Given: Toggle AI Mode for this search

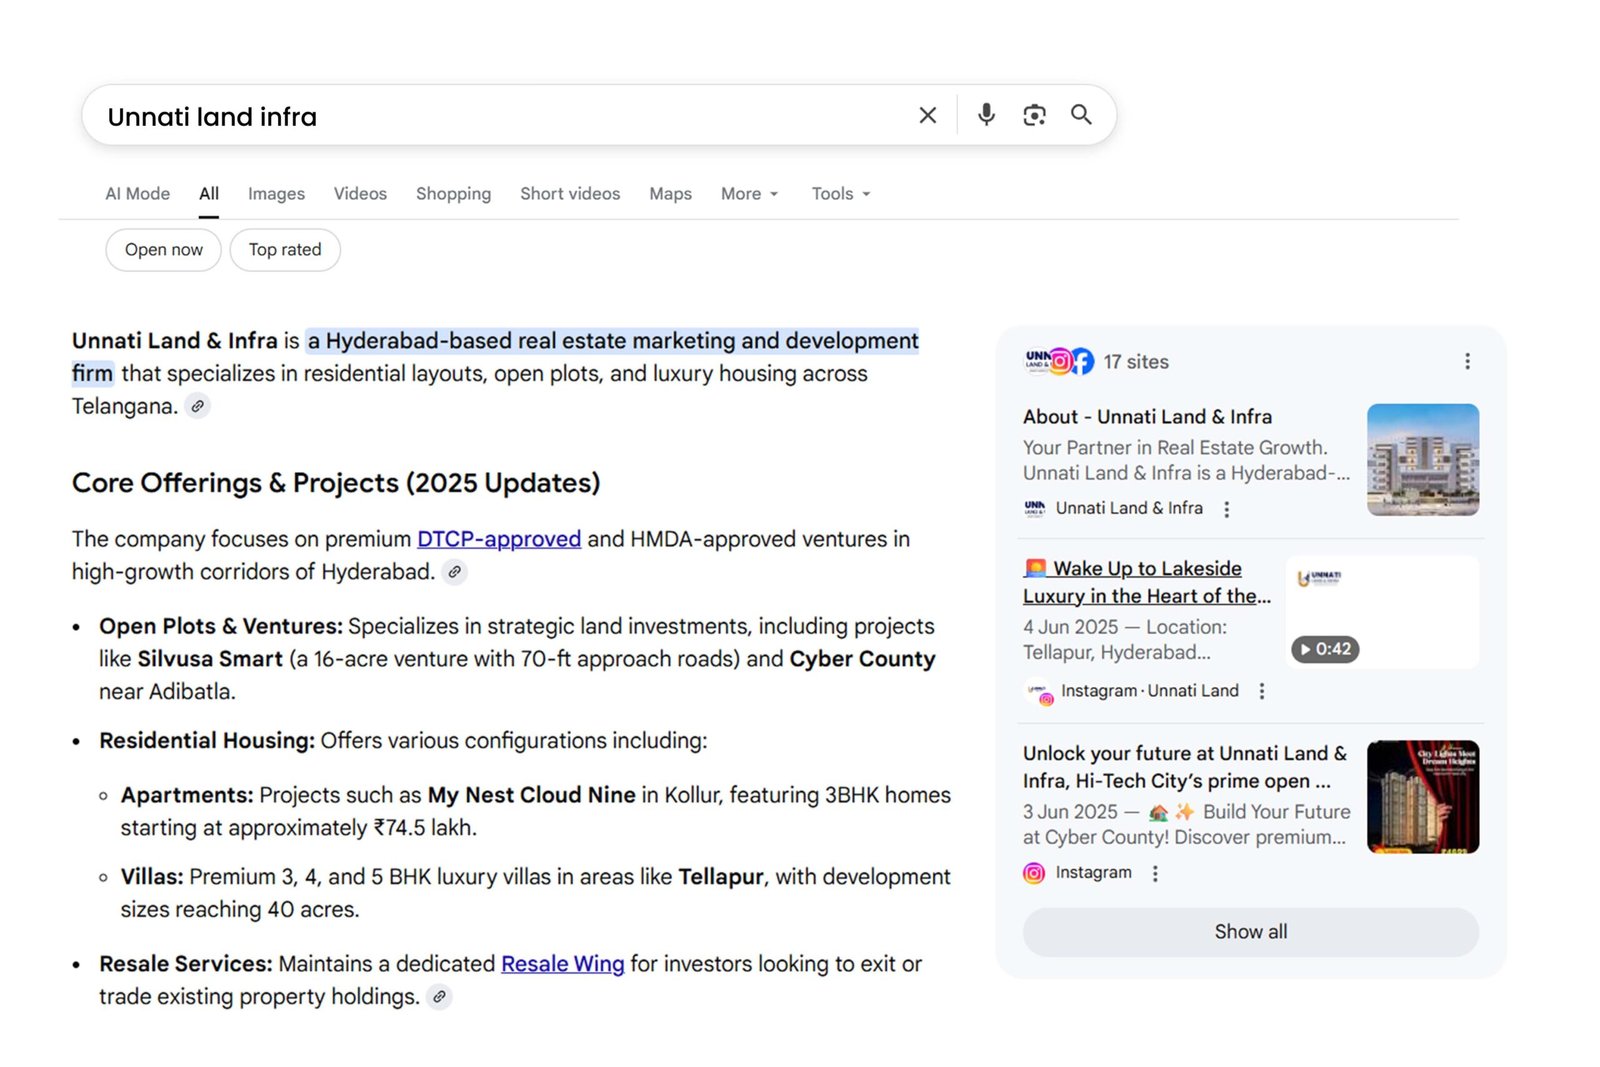Looking at the screenshot, I should [137, 193].
